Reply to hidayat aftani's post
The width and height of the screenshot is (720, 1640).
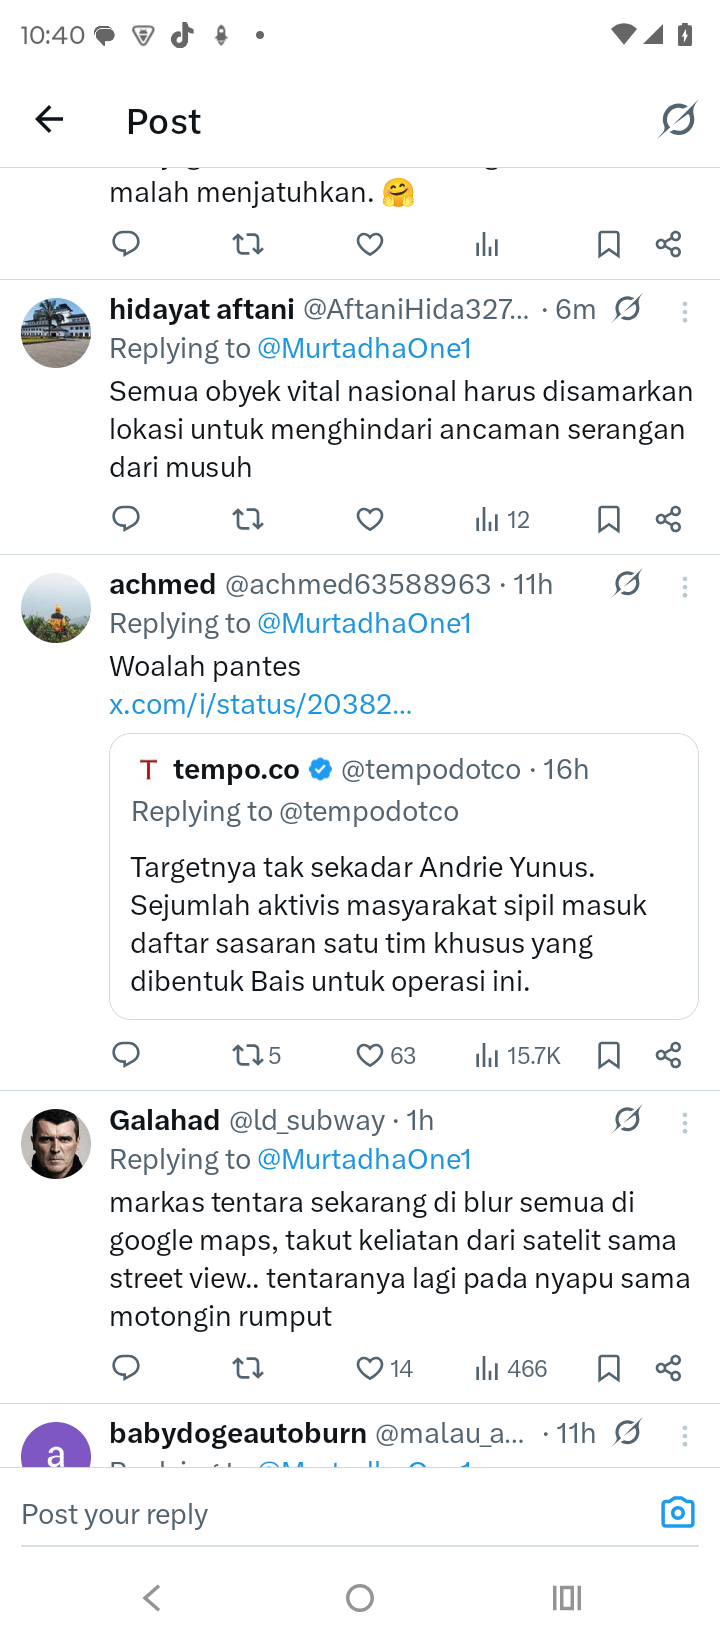click(x=126, y=519)
